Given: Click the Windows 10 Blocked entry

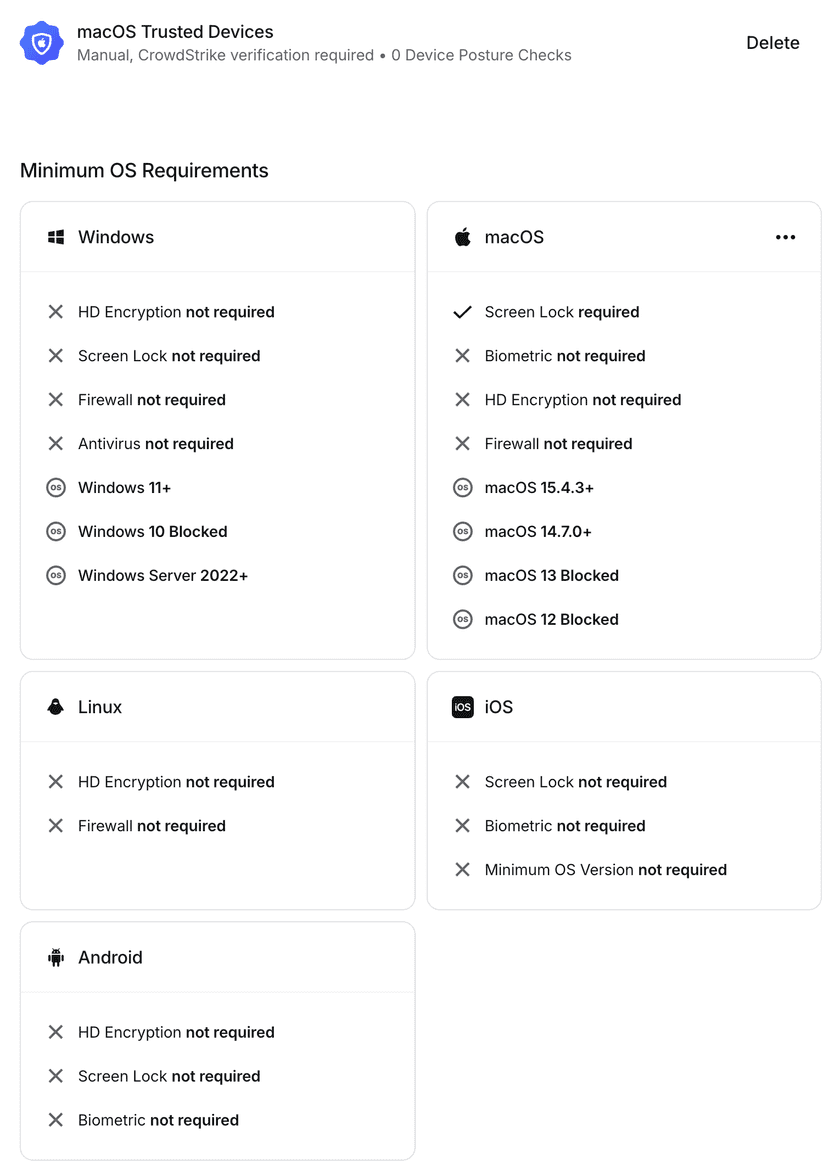Looking at the screenshot, I should click(x=152, y=532).
